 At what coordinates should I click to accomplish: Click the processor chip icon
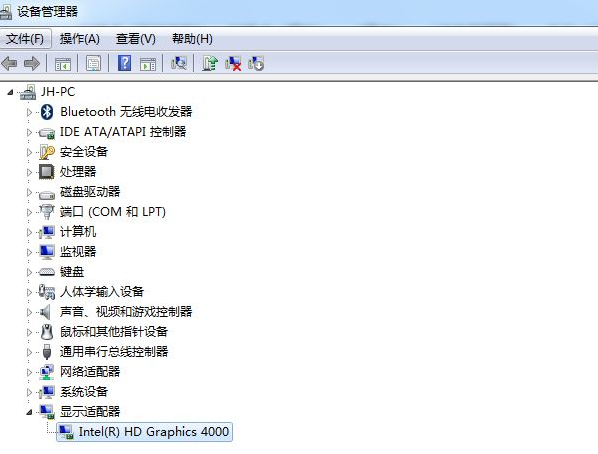coord(47,172)
